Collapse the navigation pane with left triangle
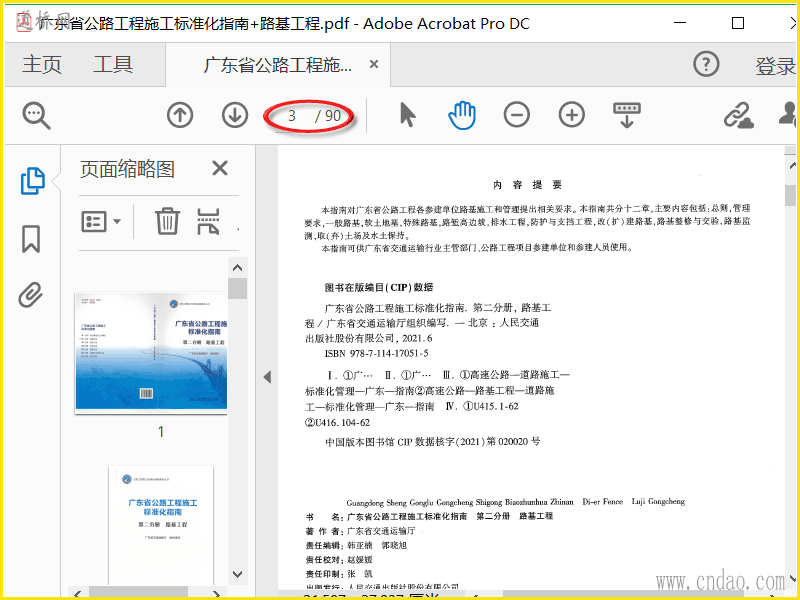This screenshot has width=800, height=600. point(267,377)
